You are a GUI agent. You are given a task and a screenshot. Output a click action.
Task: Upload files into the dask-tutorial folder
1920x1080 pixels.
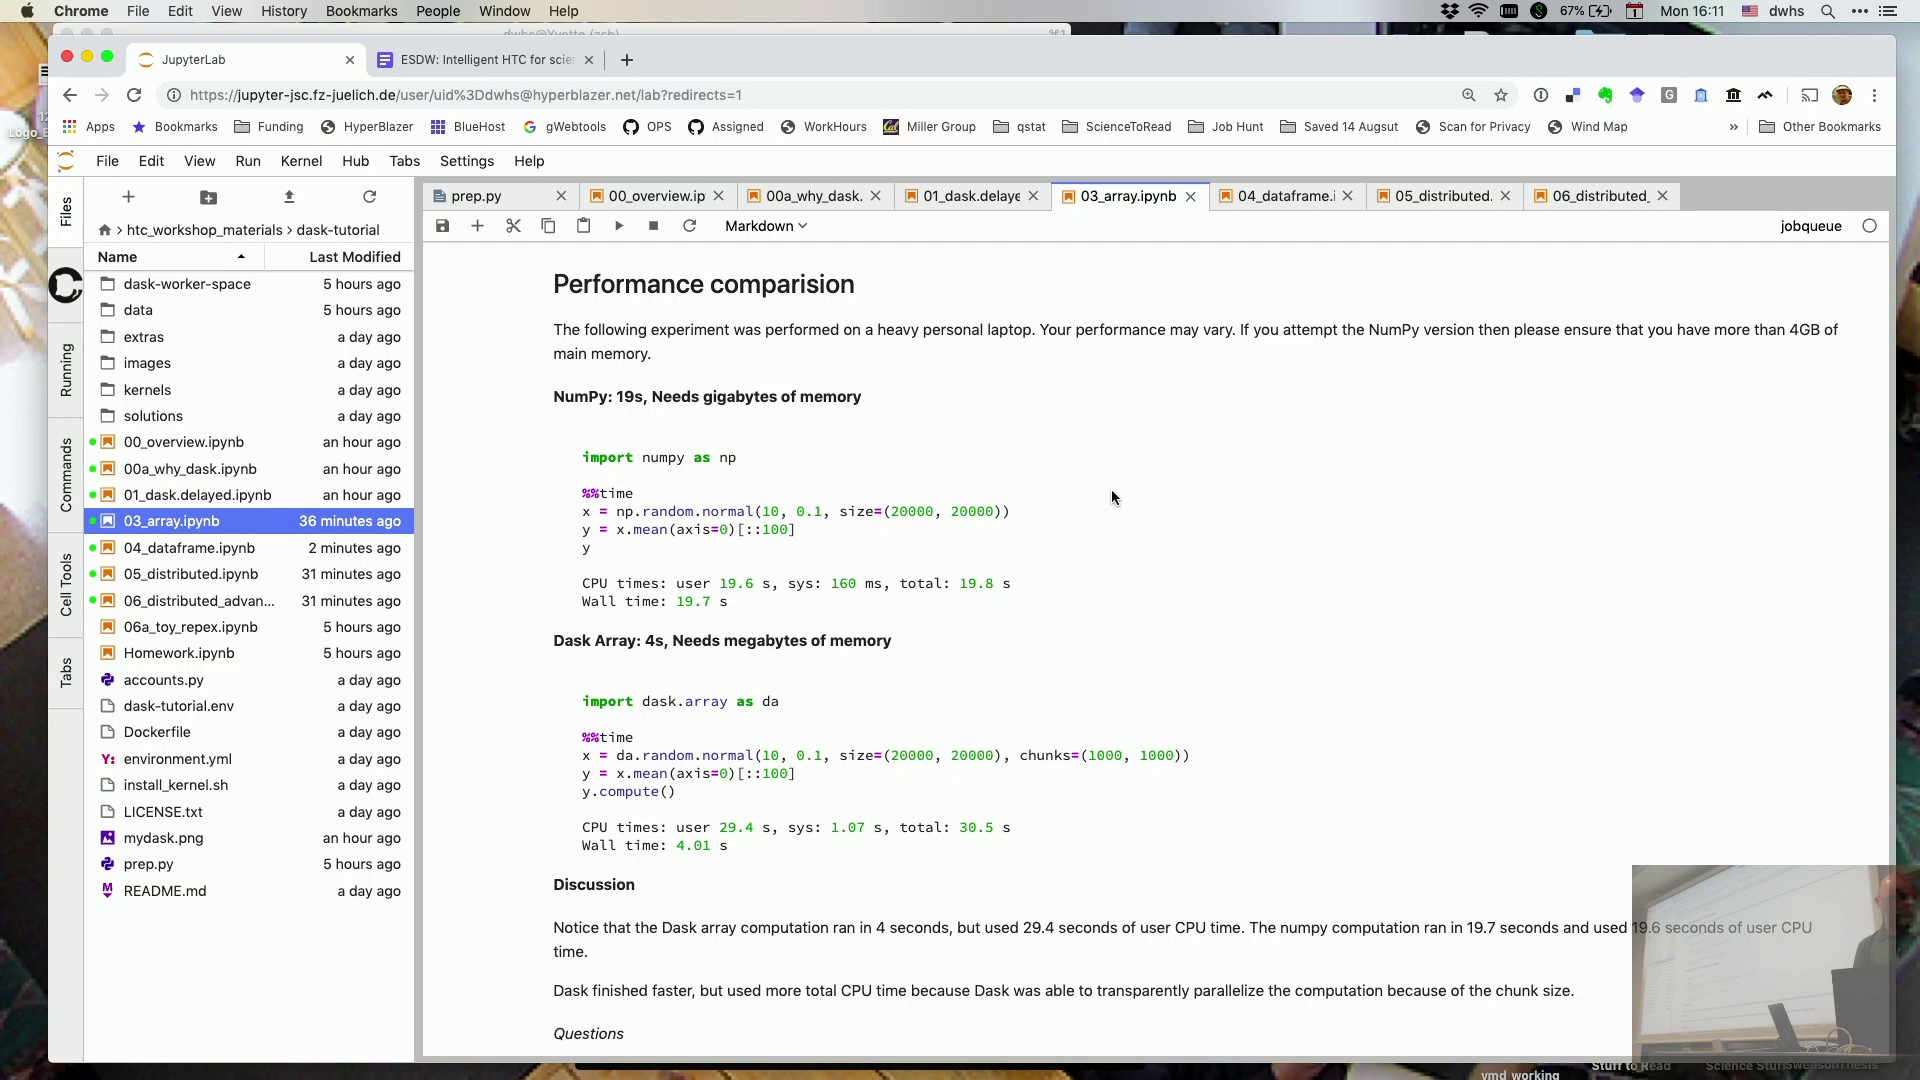(x=290, y=197)
